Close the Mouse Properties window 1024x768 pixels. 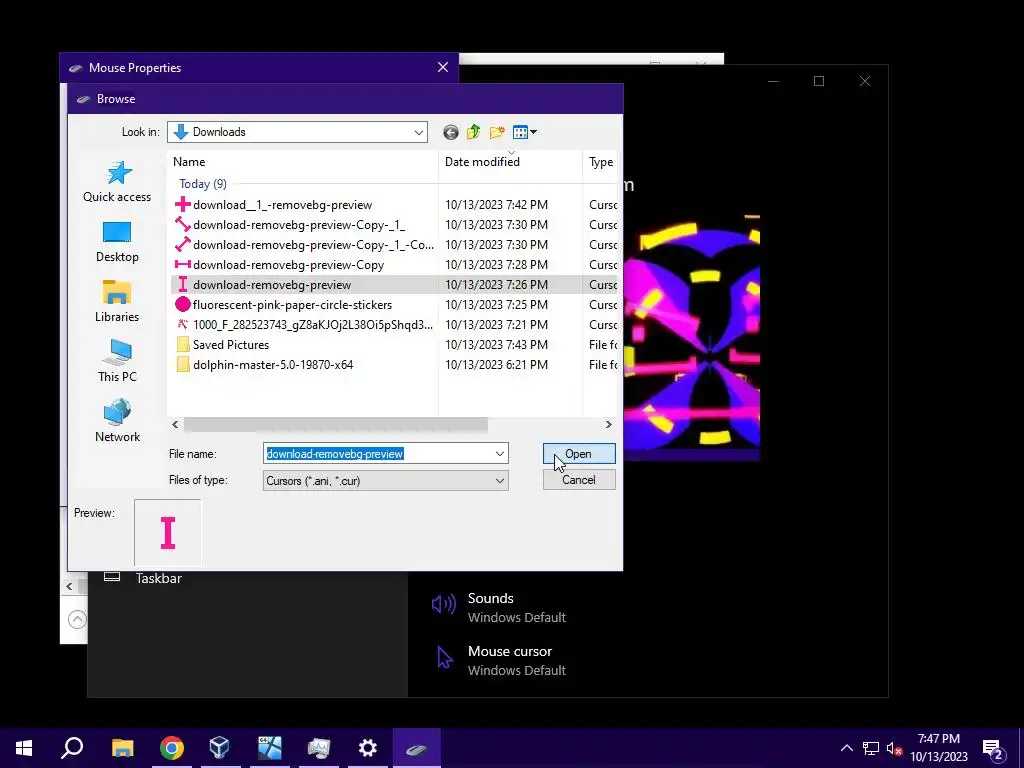(443, 67)
